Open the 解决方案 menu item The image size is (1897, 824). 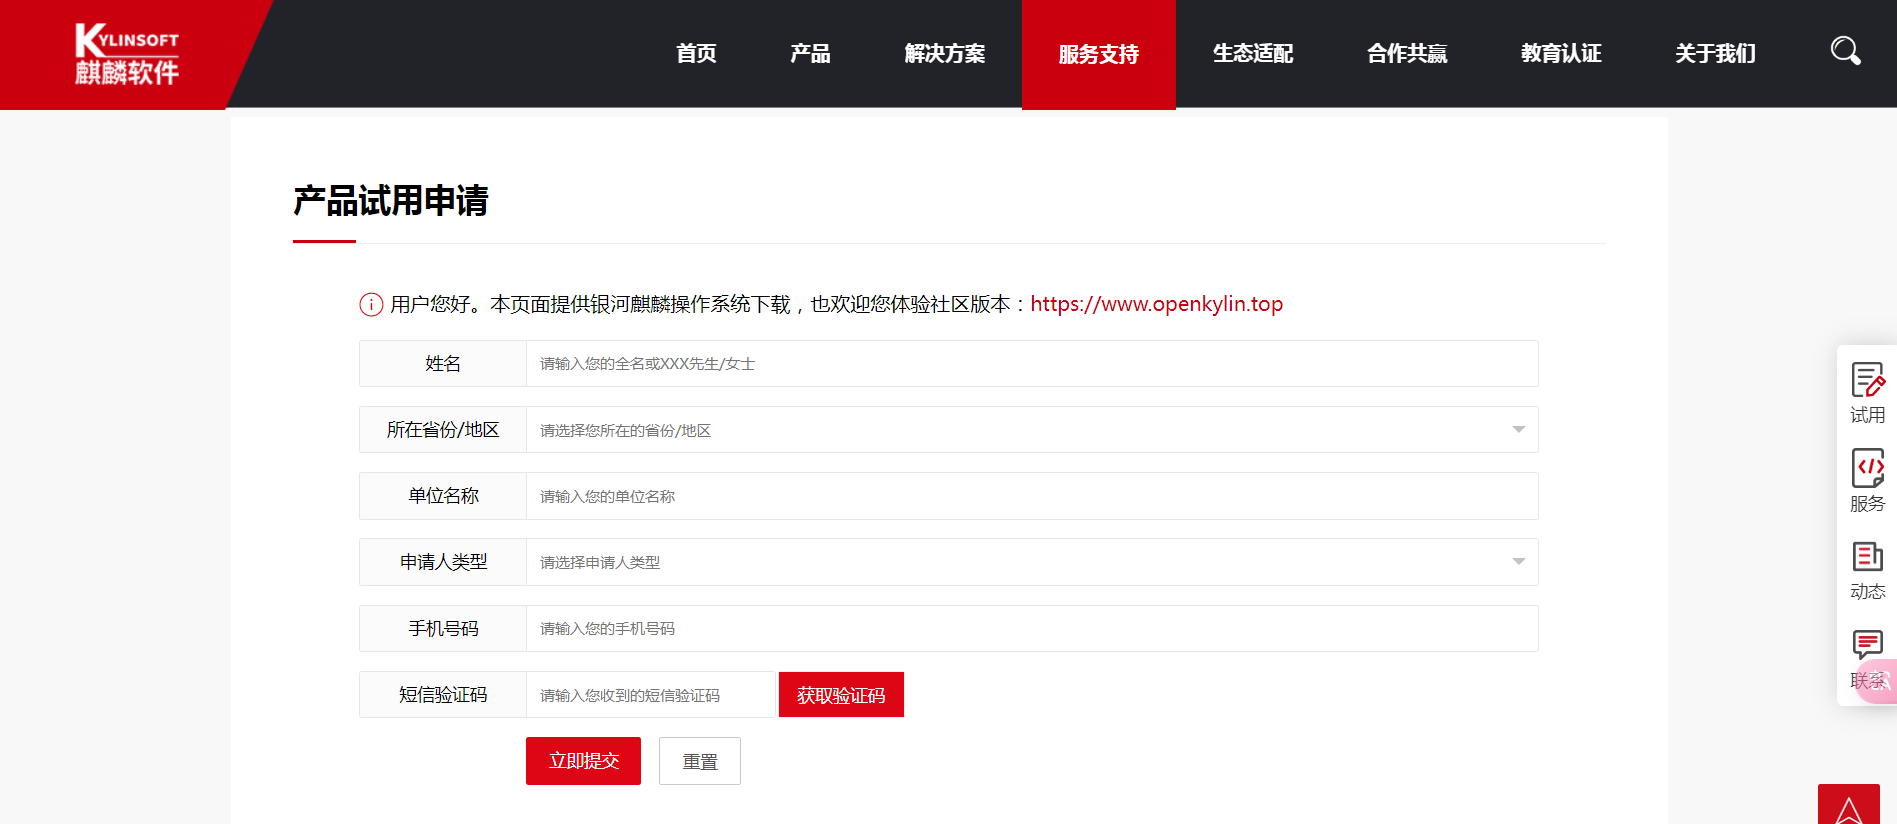(x=945, y=54)
